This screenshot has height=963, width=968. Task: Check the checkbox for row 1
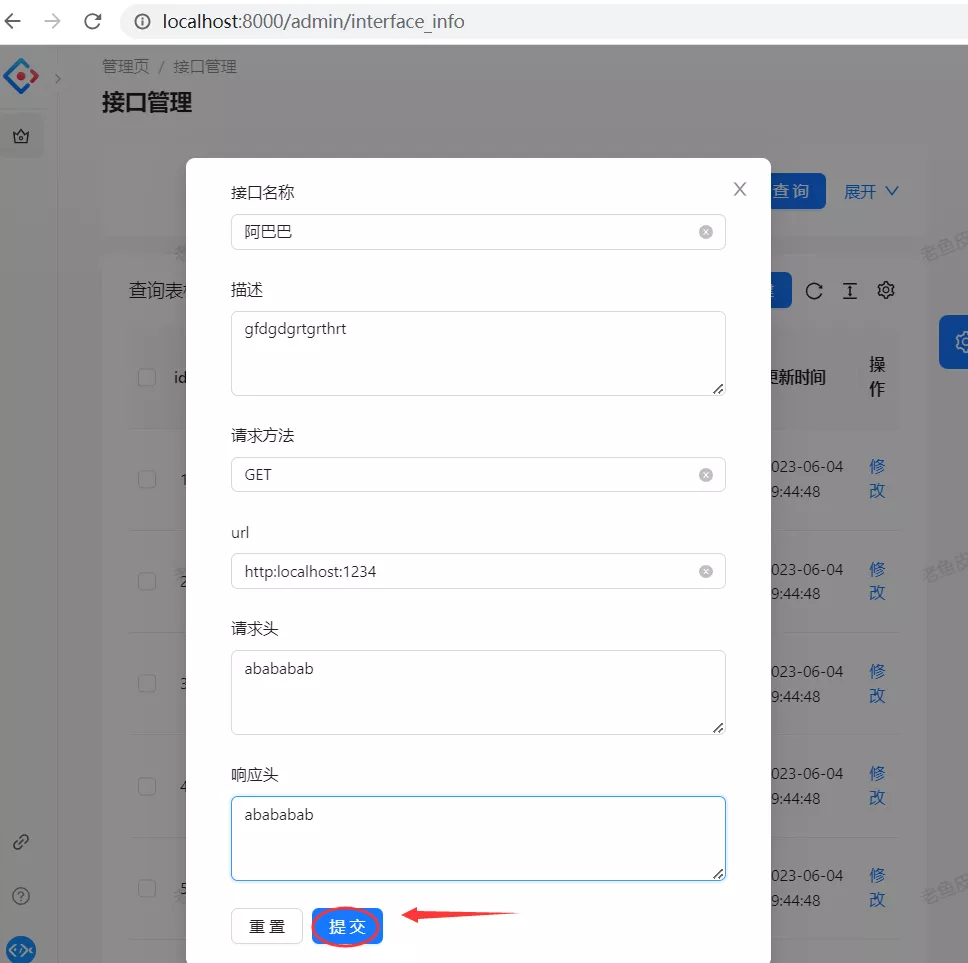[x=147, y=479]
